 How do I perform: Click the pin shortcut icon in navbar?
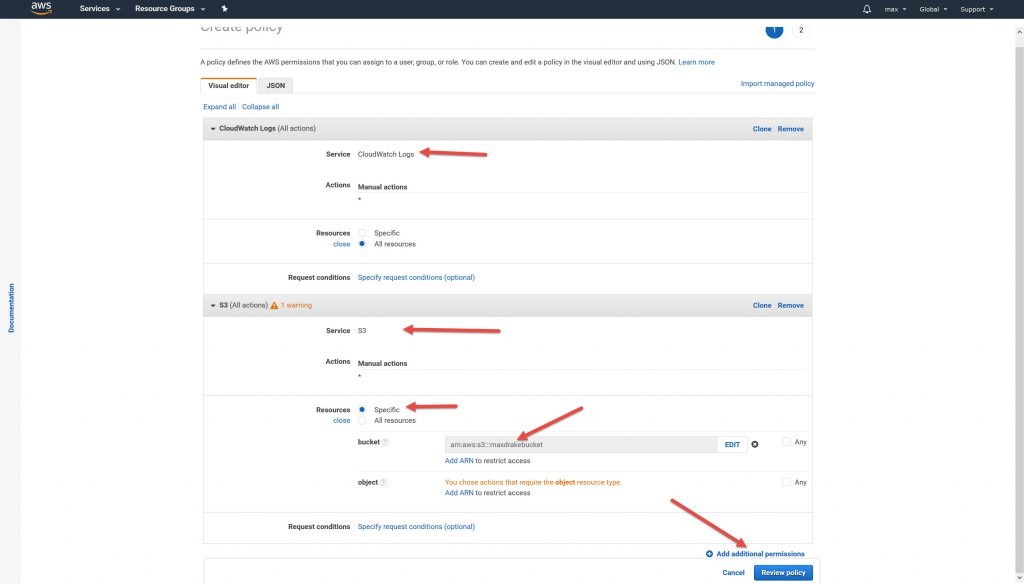click(x=225, y=9)
